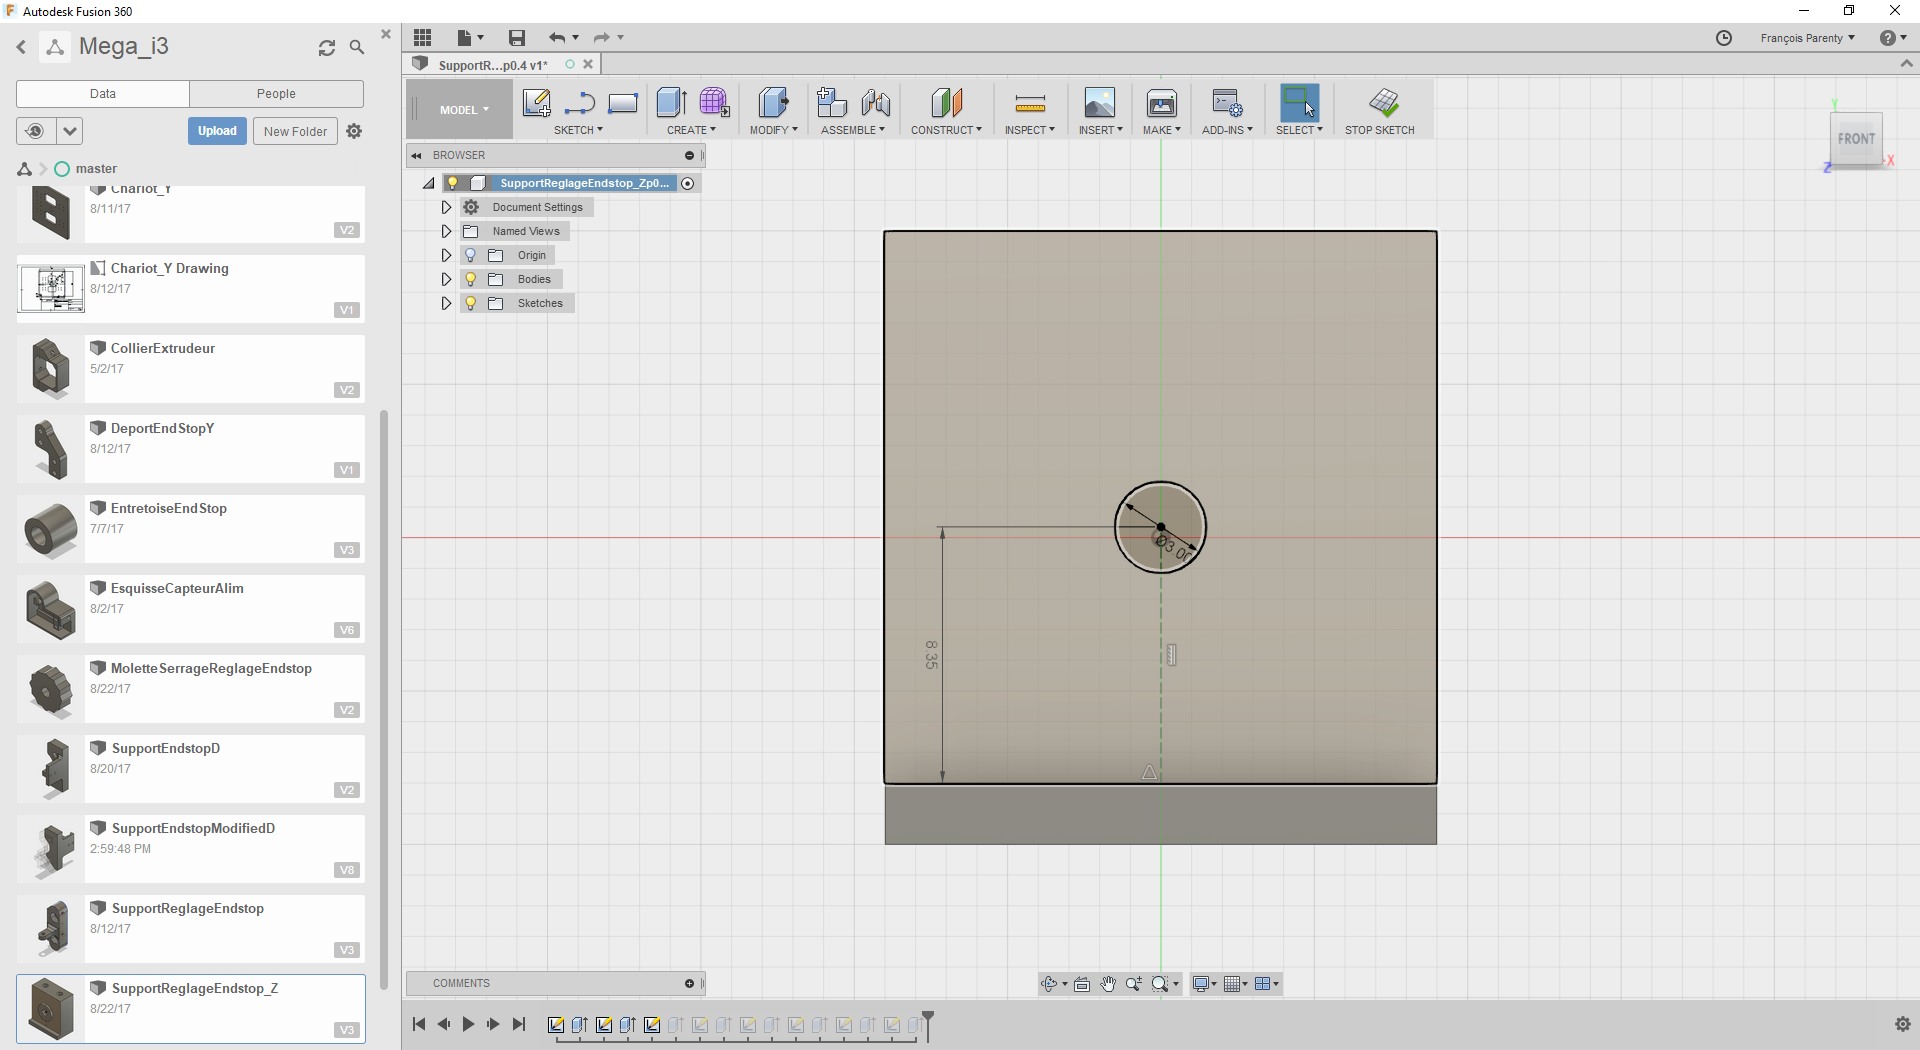Toggle visibility bulb of Sketches folder

pos(471,303)
